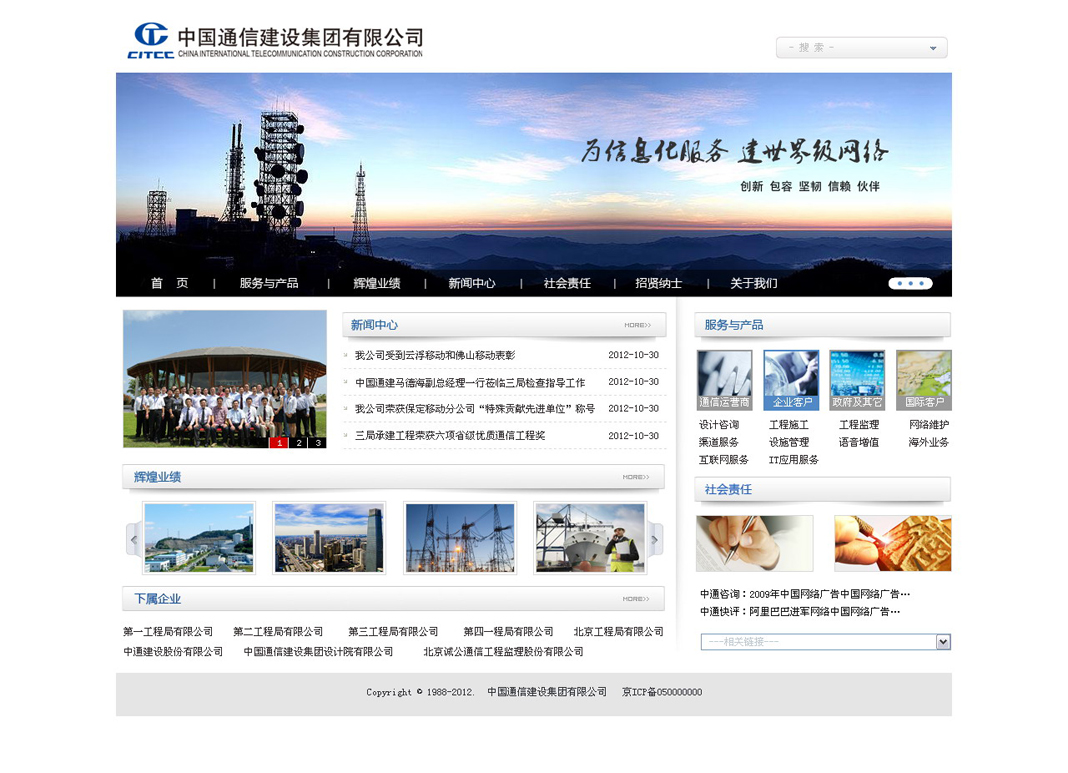Click the banner's three-dot slide pager
The height and width of the screenshot is (773, 1068).
coord(911,283)
